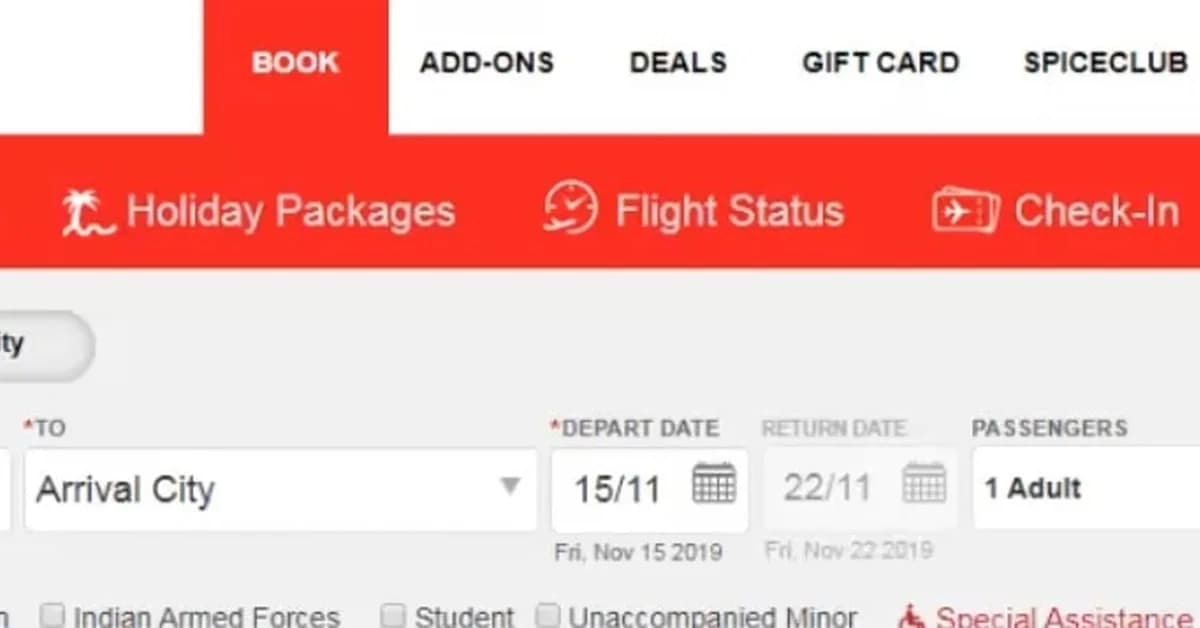
Task: Click the GIFT CARD link
Action: (880, 62)
